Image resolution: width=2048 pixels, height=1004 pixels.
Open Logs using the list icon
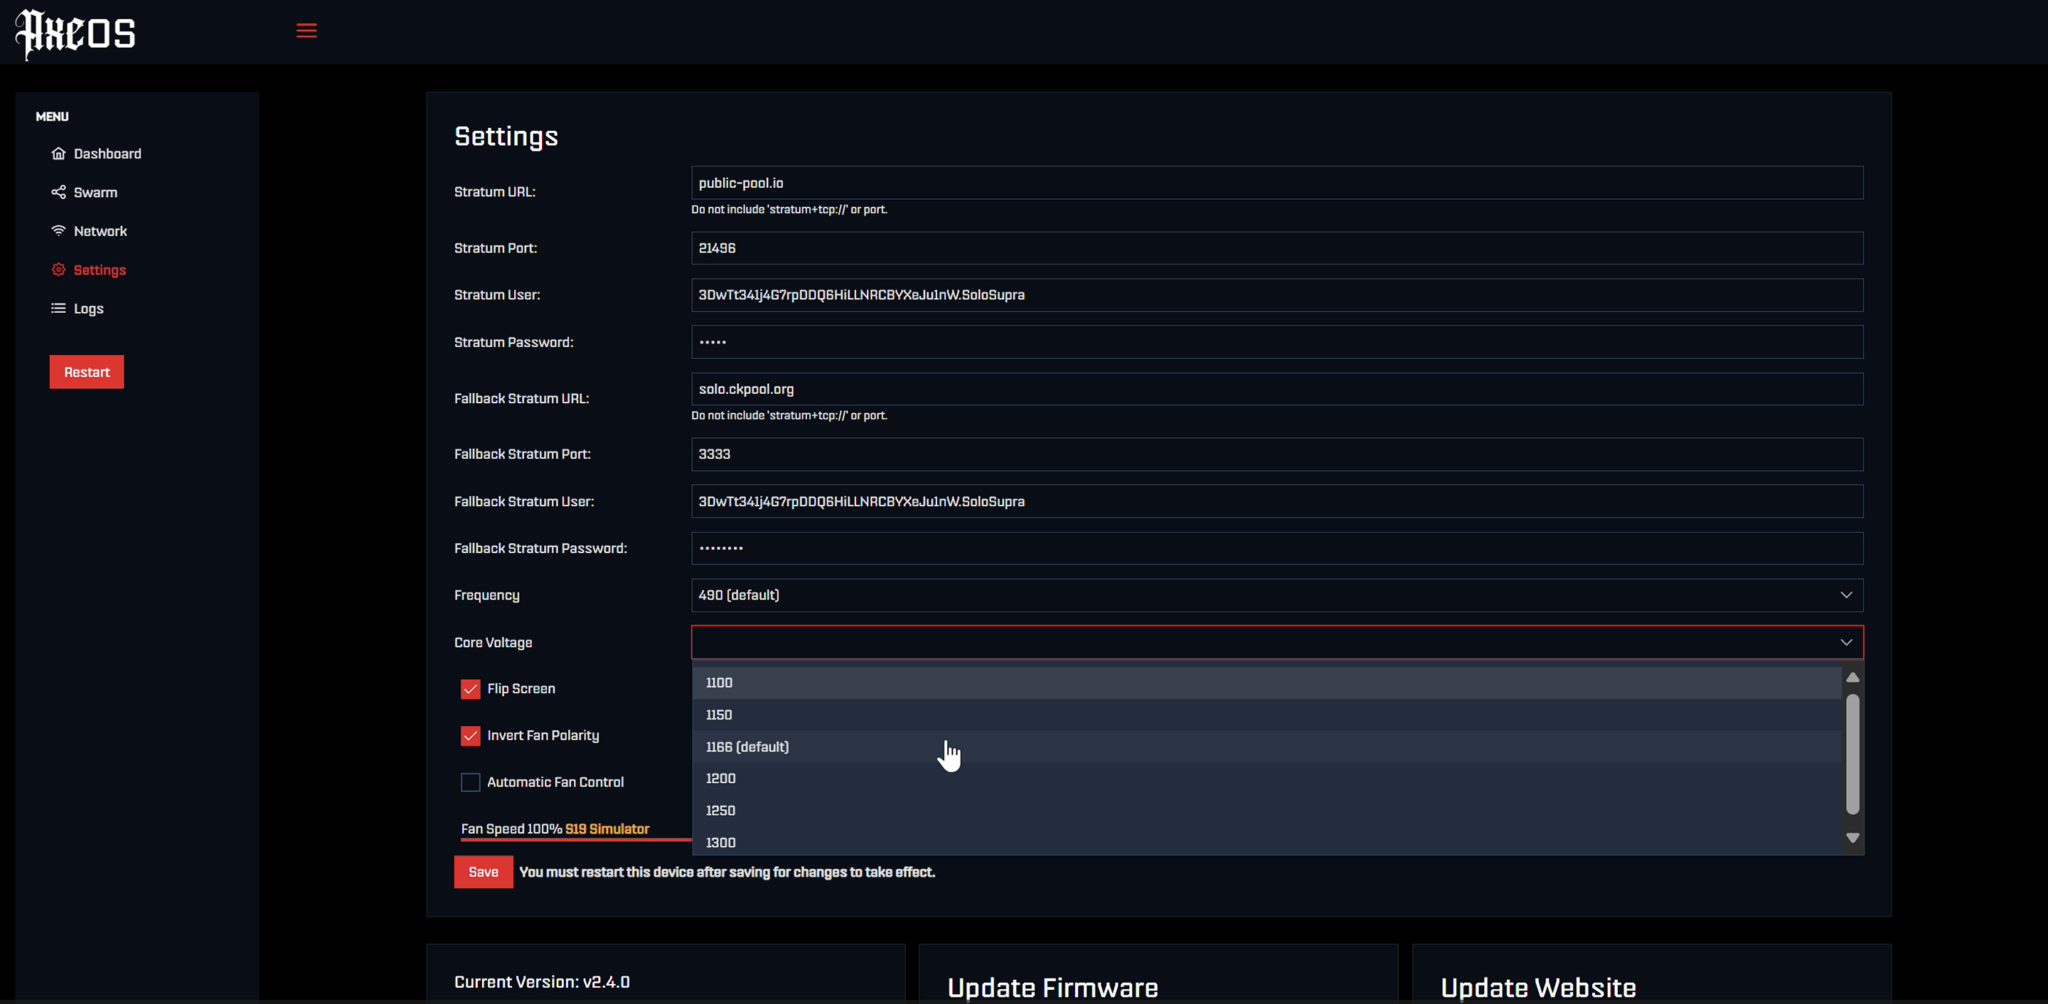[57, 308]
